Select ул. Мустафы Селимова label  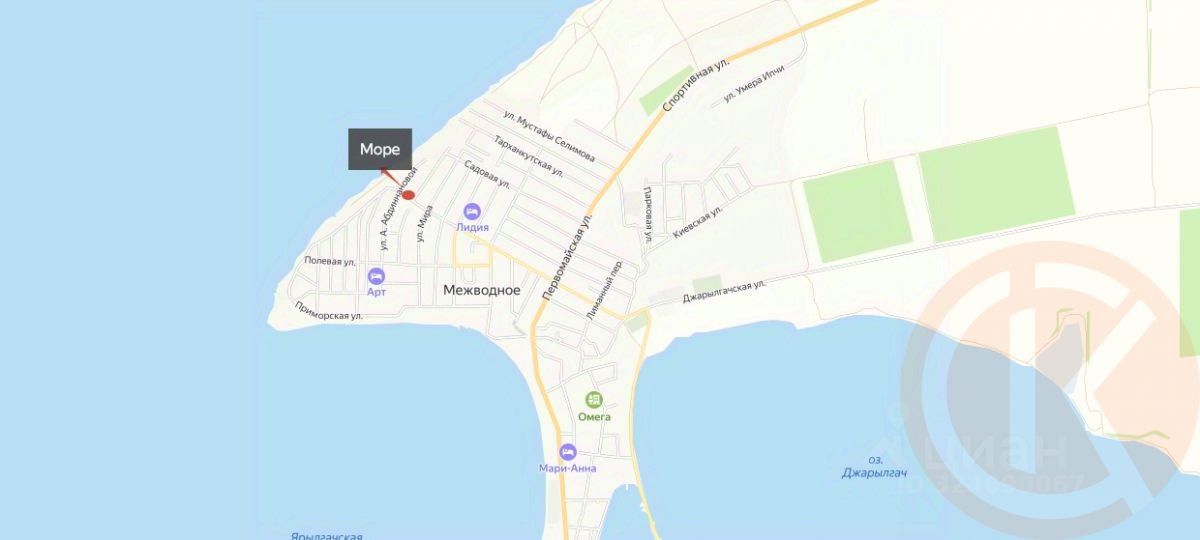coord(550,138)
